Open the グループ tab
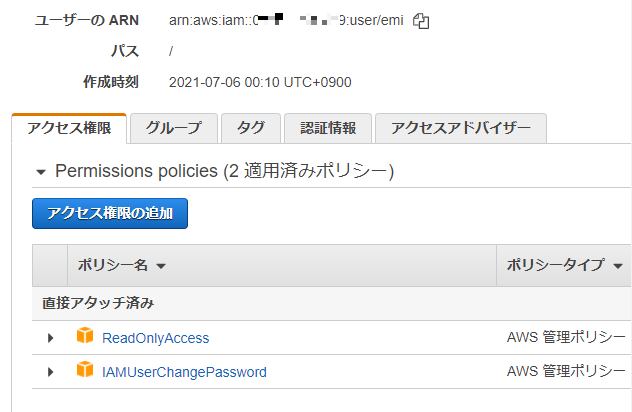632x412 pixels. (174, 128)
